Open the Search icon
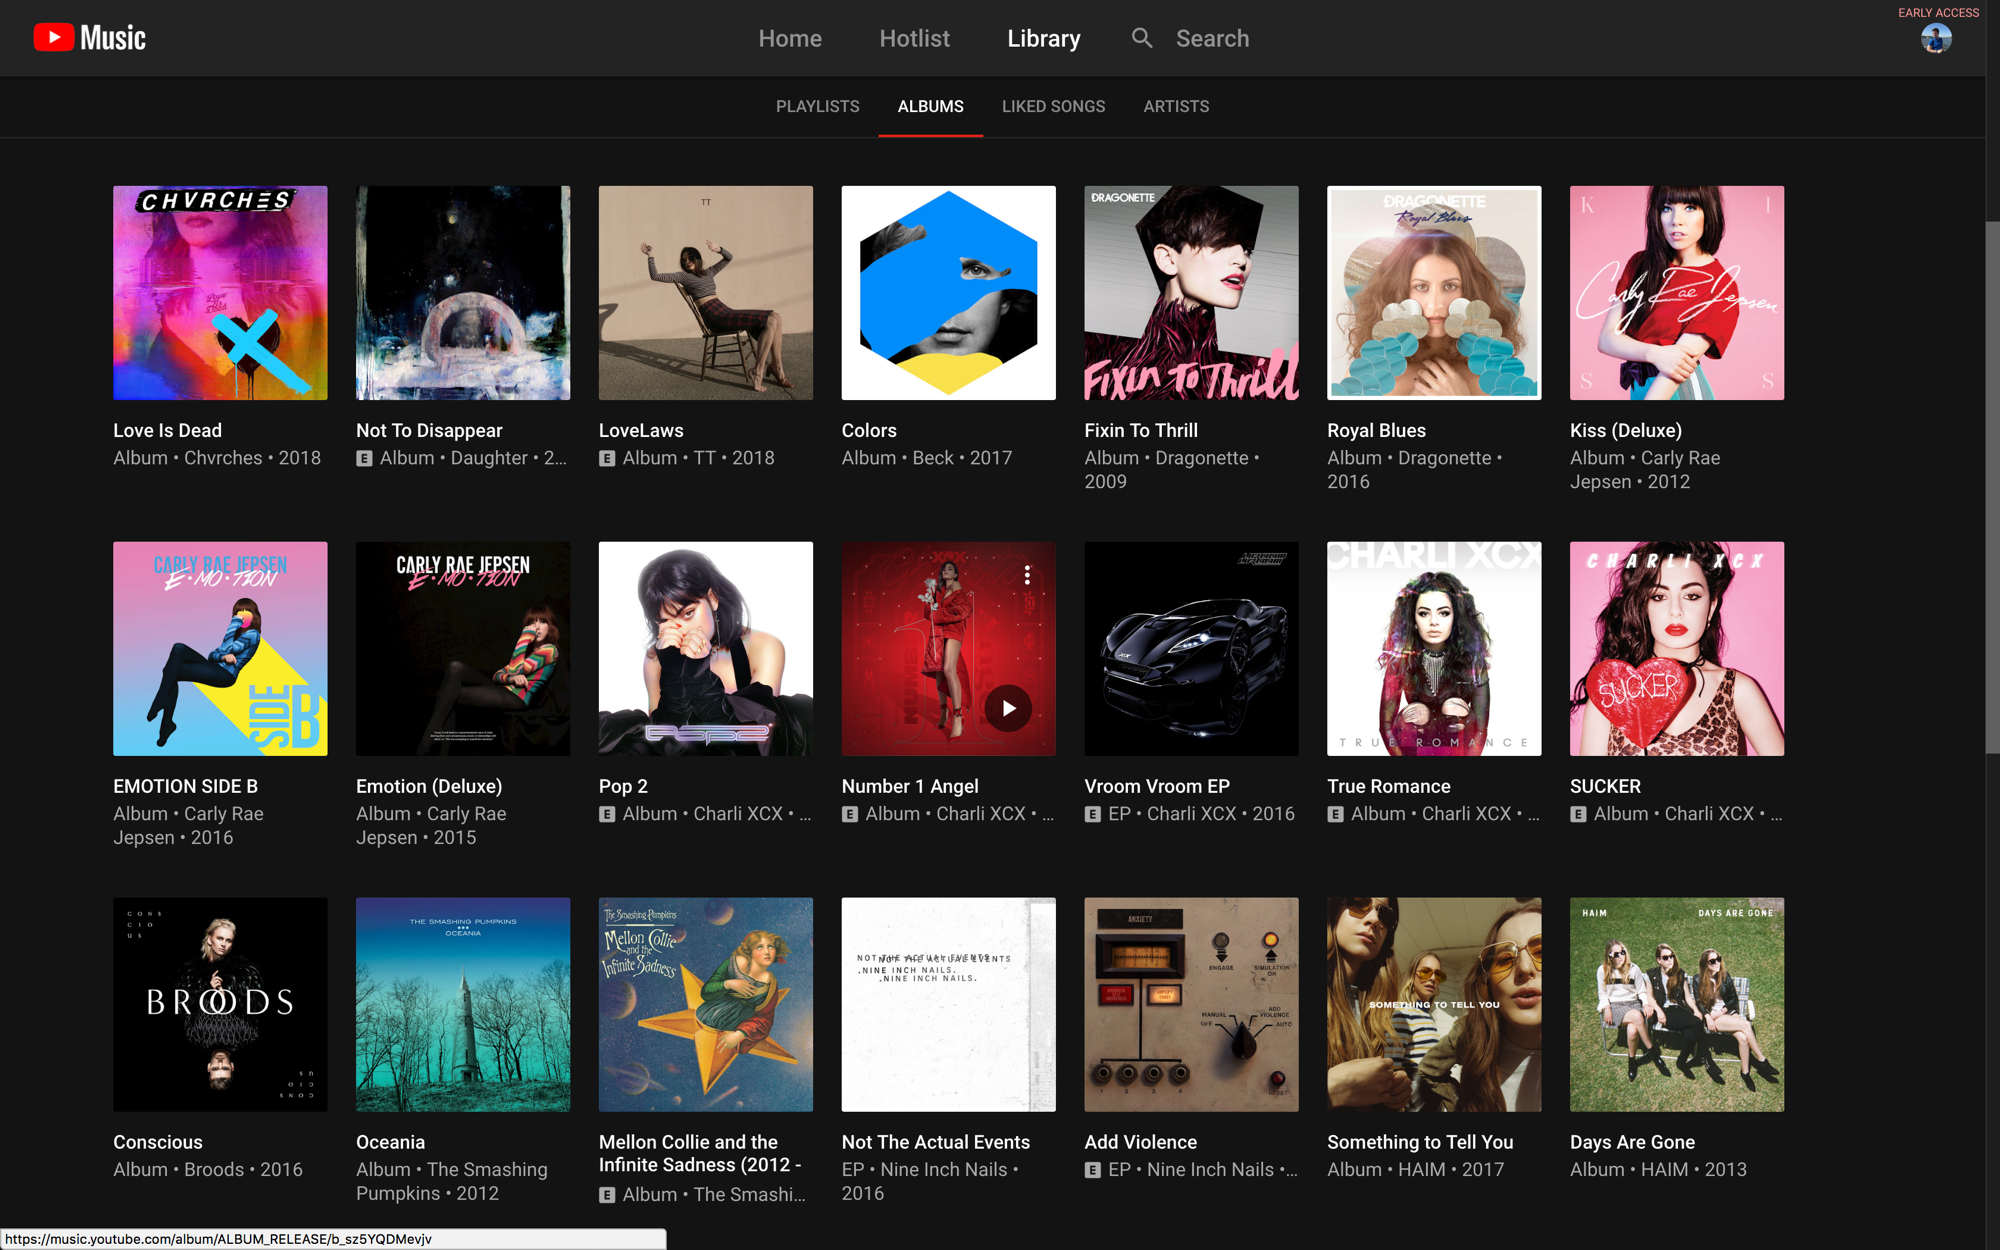This screenshot has width=2000, height=1250. (1142, 39)
